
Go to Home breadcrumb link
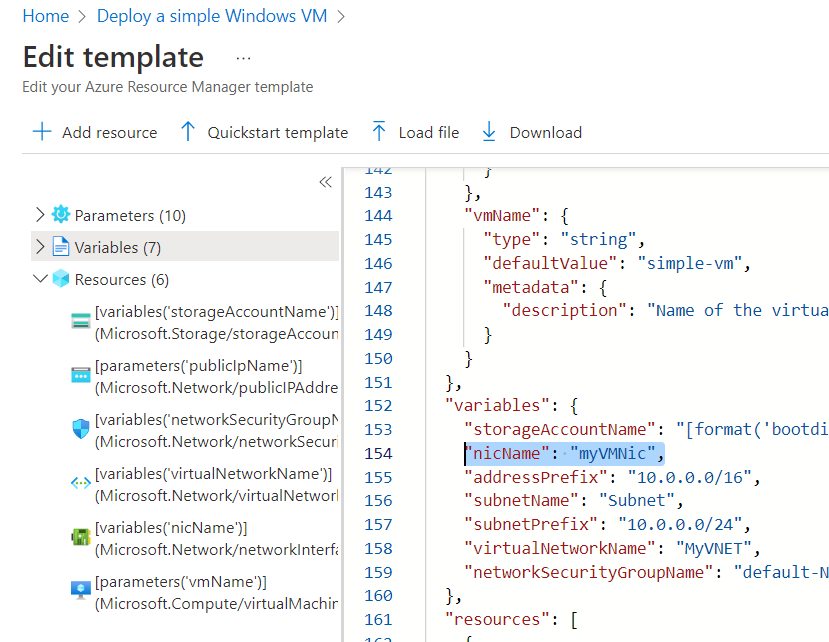[x=46, y=16]
